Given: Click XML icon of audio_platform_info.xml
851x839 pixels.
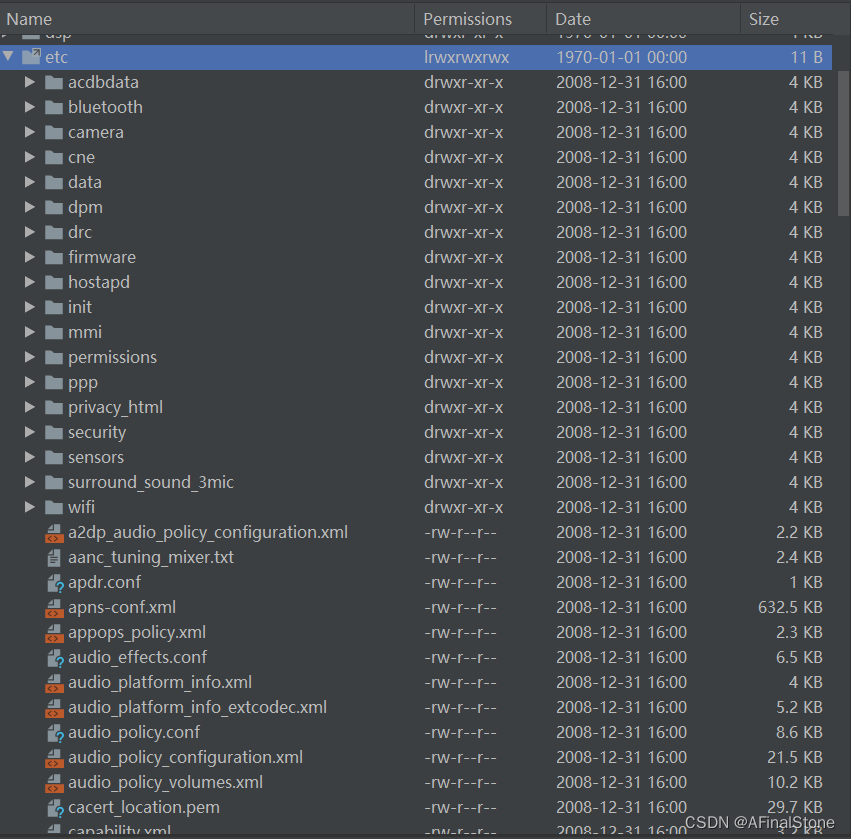Looking at the screenshot, I should pyautogui.click(x=54, y=683).
